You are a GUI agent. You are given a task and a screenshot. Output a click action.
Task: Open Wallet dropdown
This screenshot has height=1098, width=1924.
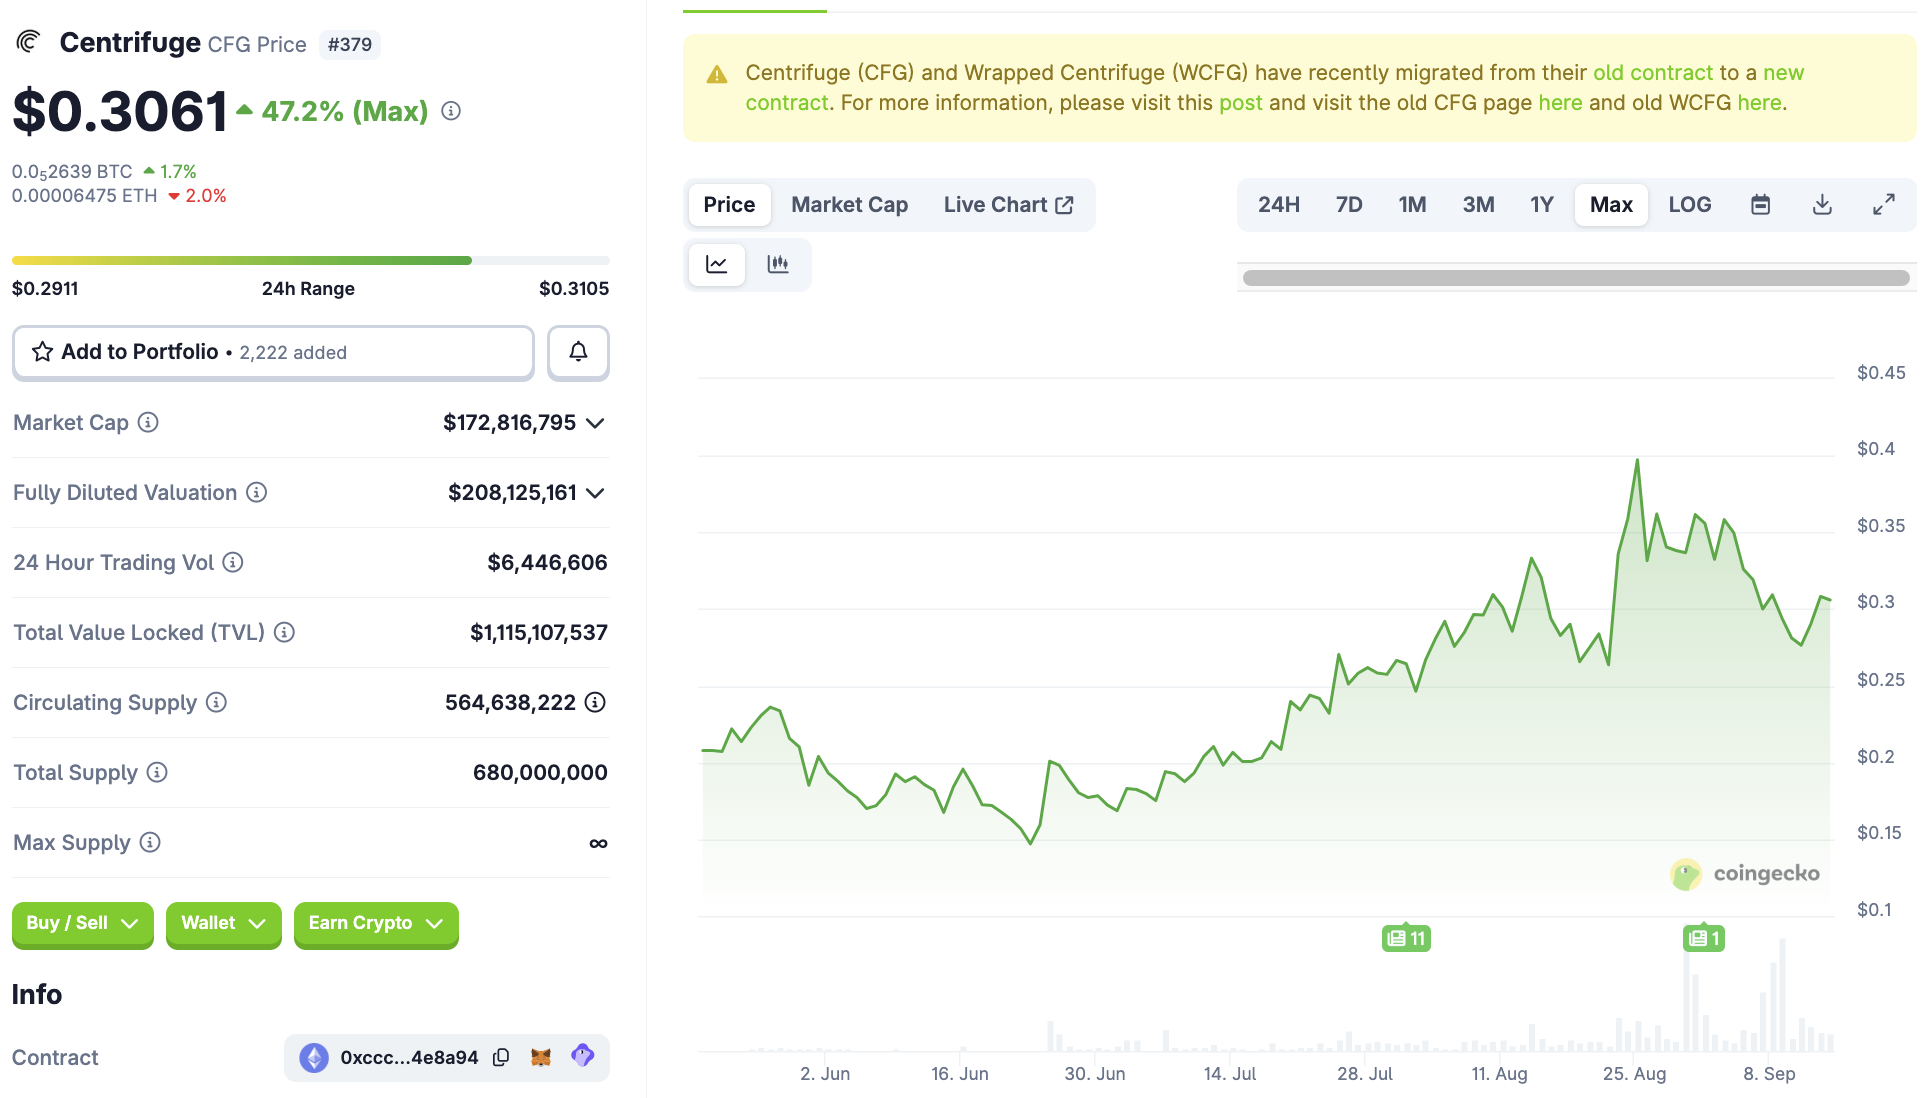223,923
